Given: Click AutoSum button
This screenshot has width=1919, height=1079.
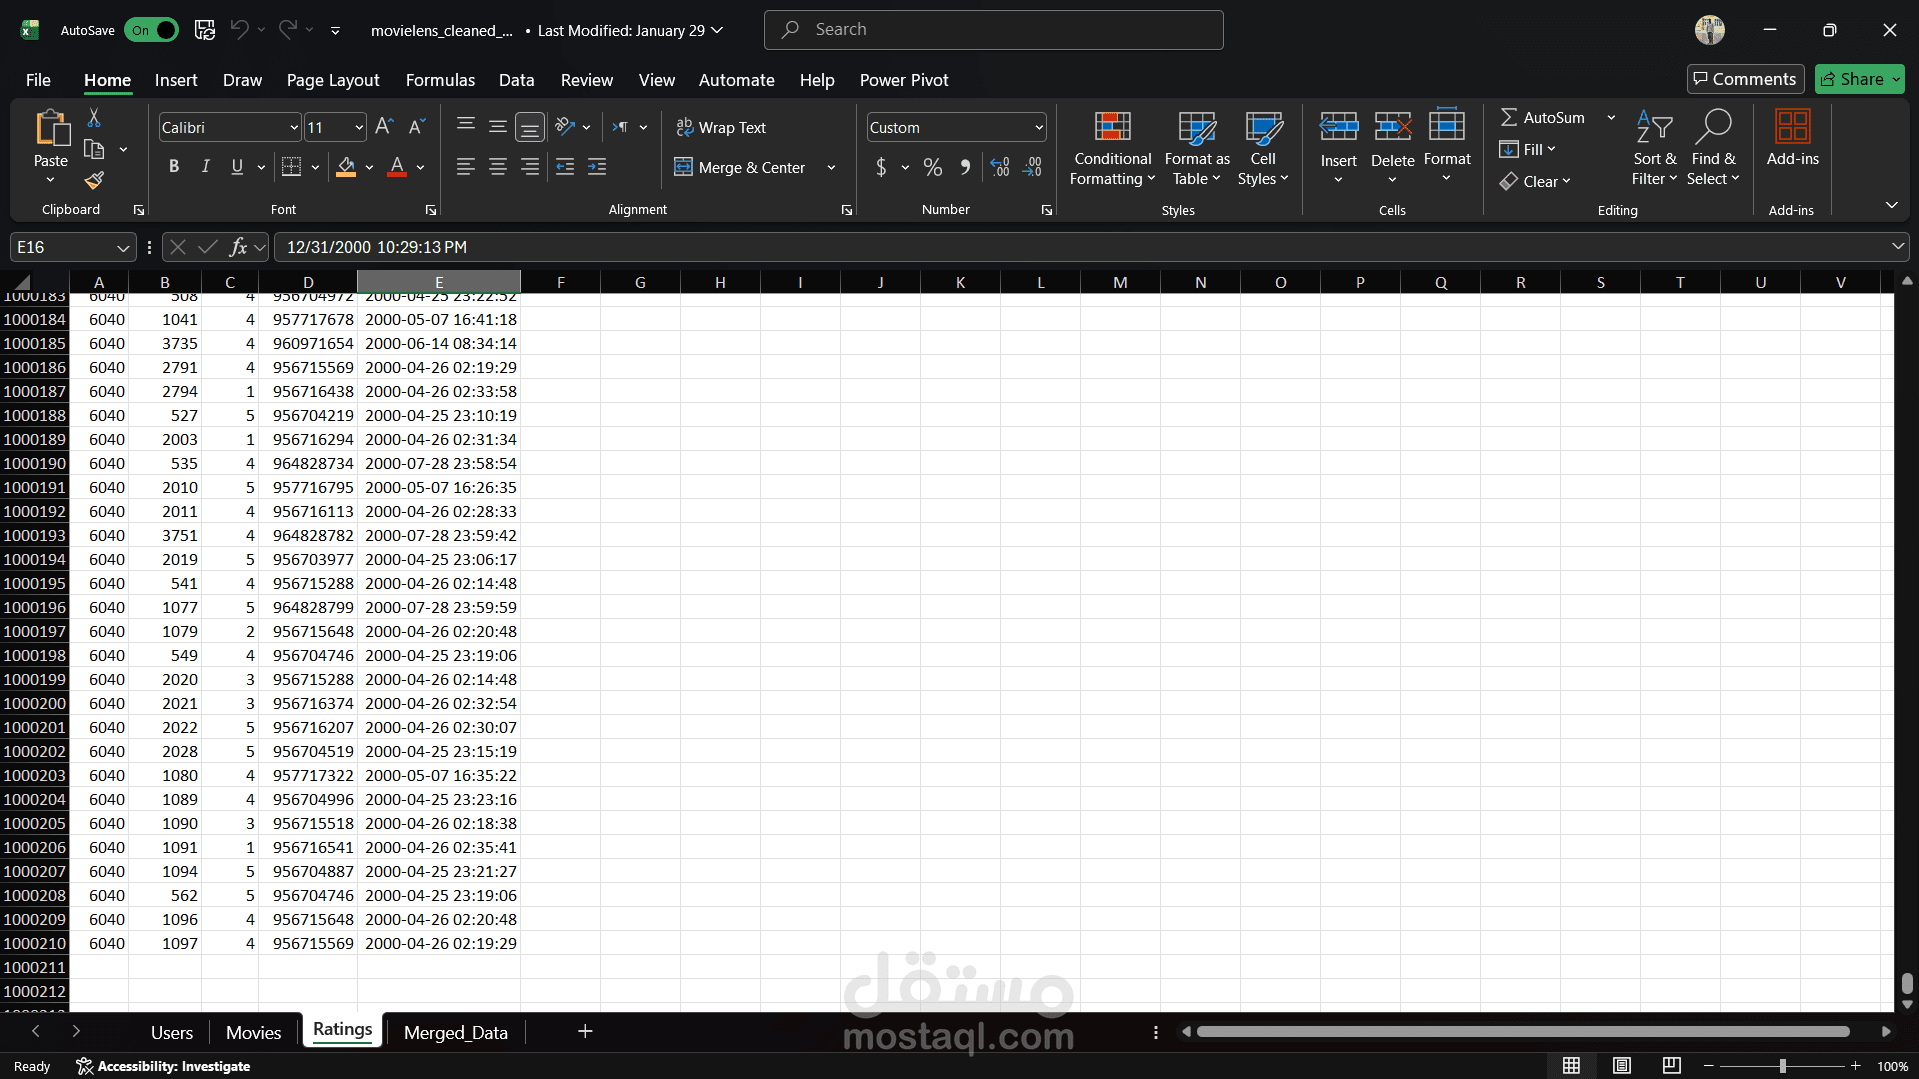Looking at the screenshot, I should (1543, 117).
